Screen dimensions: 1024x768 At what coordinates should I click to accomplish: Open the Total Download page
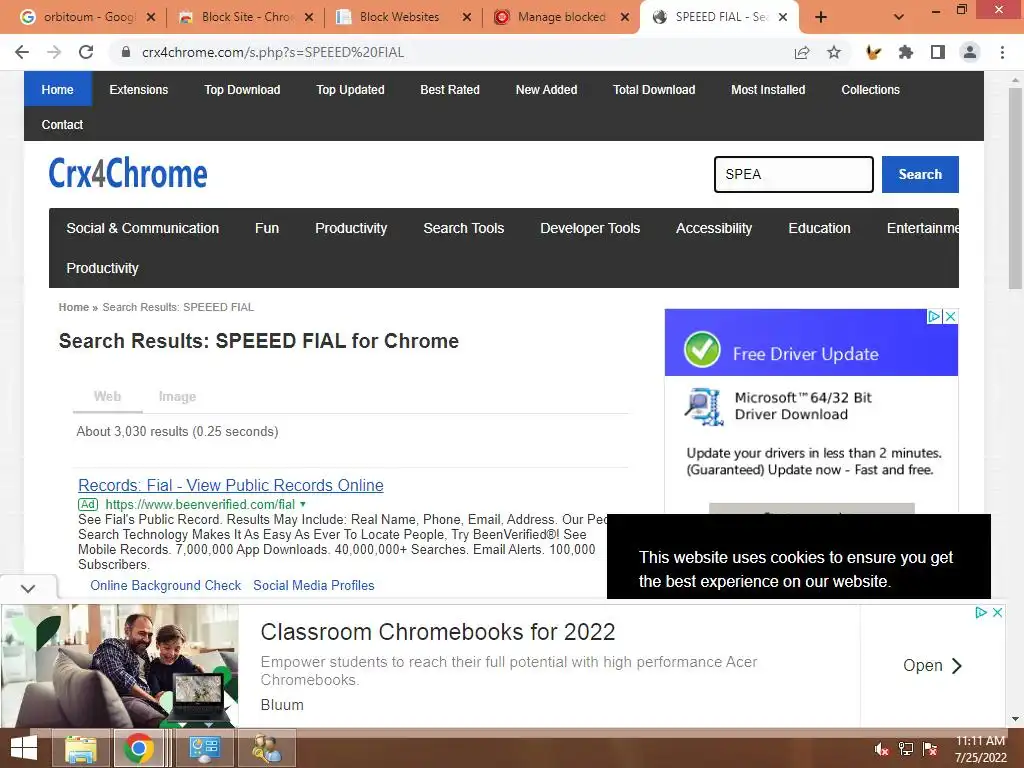[x=654, y=89]
